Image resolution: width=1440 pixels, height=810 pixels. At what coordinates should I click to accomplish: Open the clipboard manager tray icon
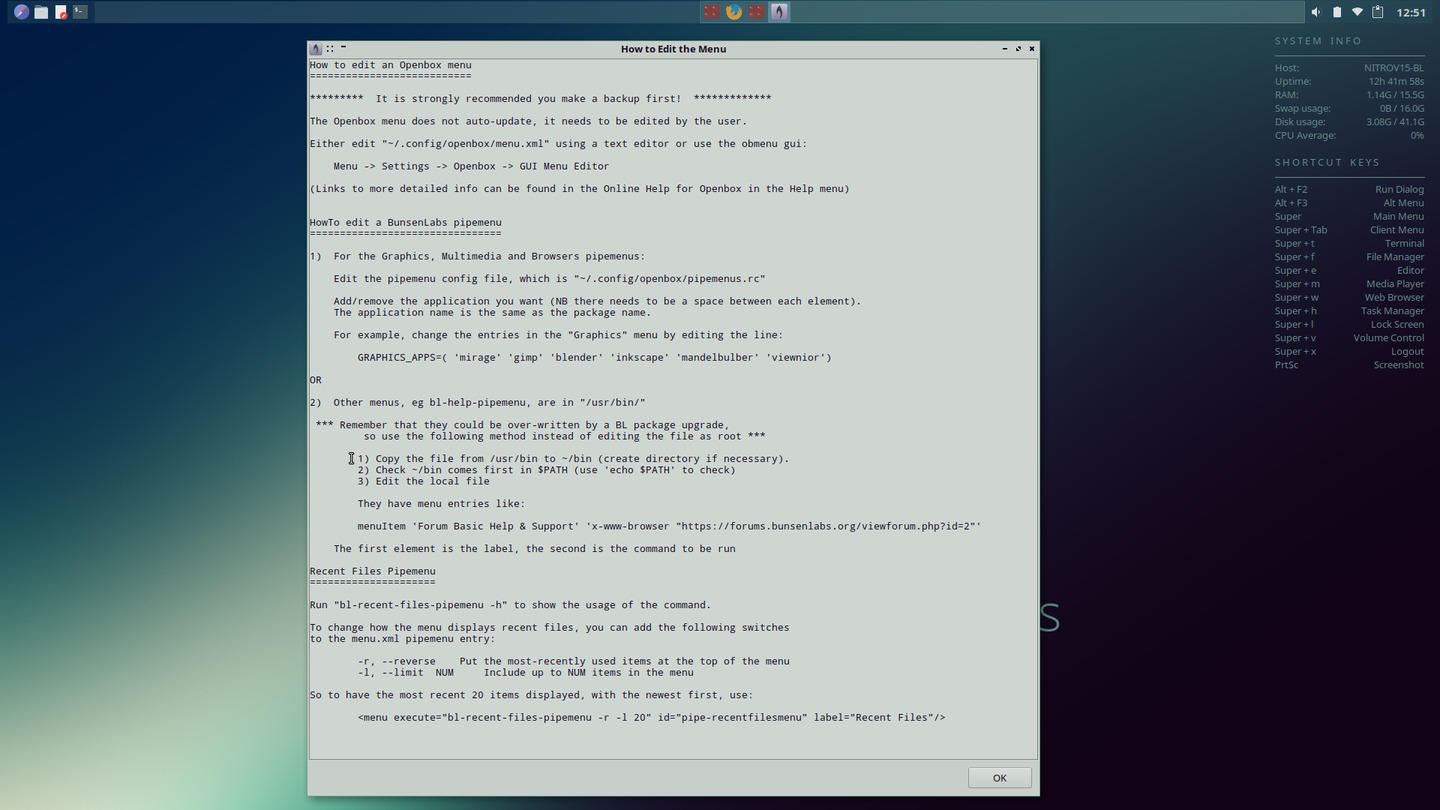pyautogui.click(x=1377, y=12)
